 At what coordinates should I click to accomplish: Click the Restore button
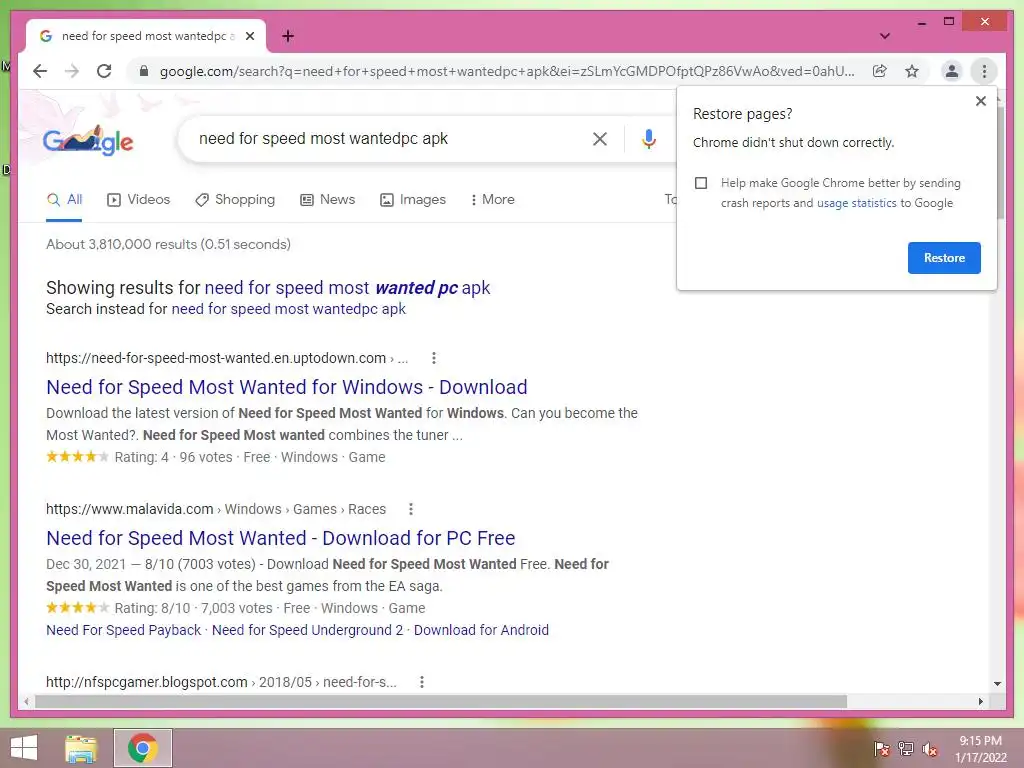(x=944, y=258)
